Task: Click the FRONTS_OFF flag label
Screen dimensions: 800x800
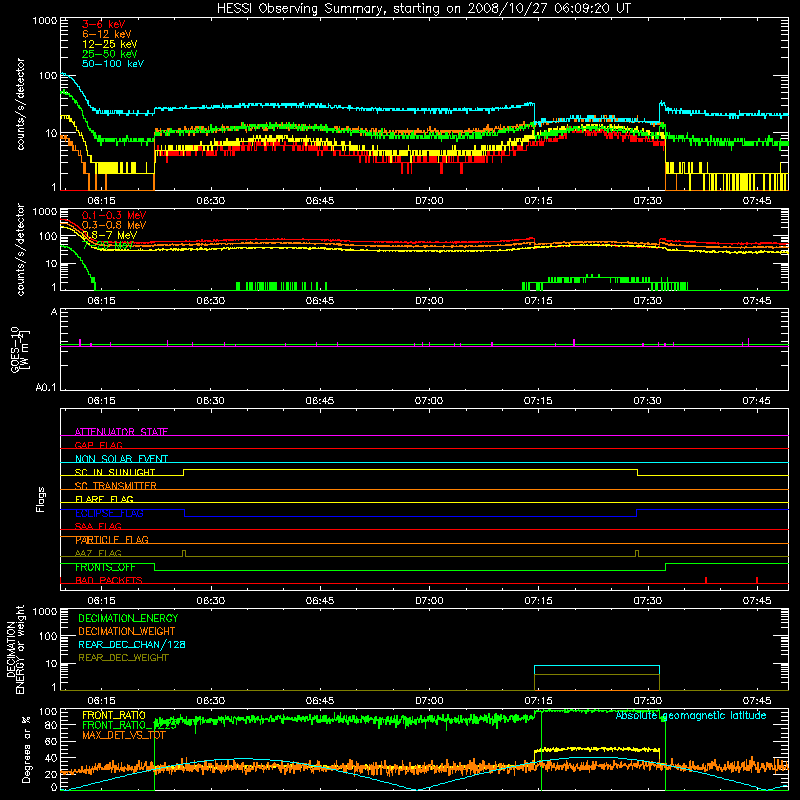Action: (x=105, y=567)
